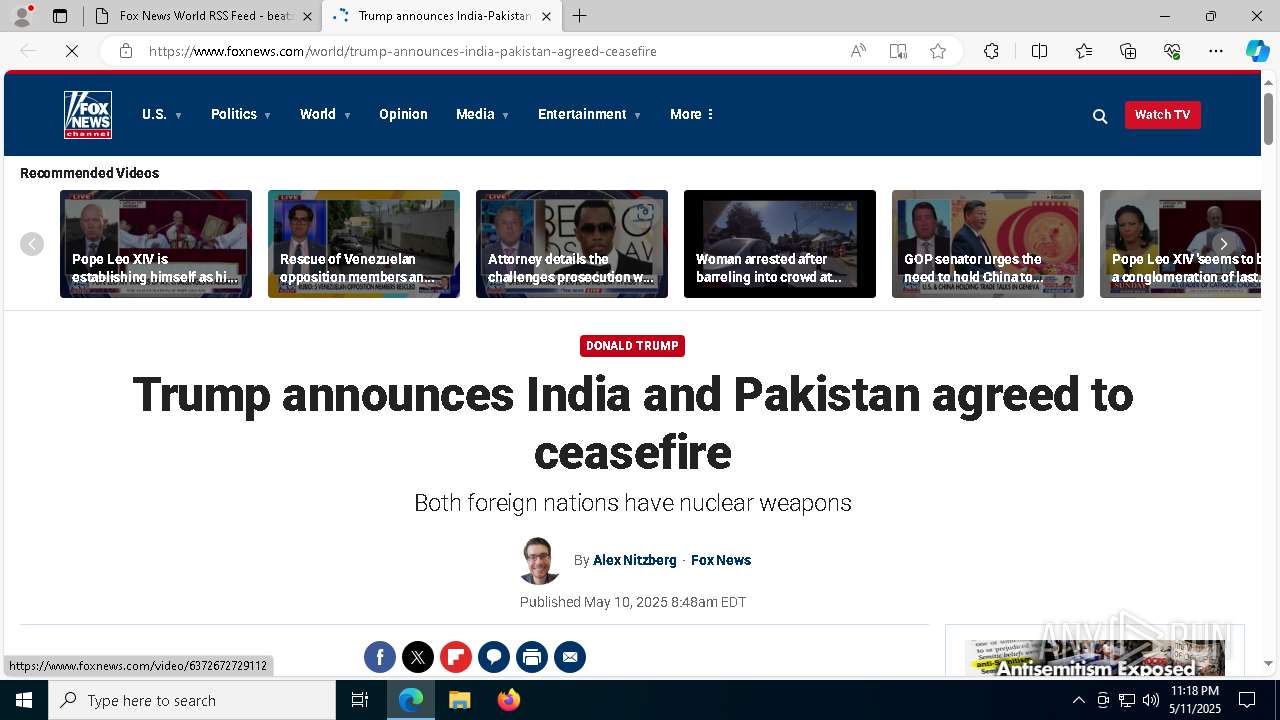Open the Antisemitism Exposed sidebar promo
Screen dimensions: 1280x720
coord(1095,656)
